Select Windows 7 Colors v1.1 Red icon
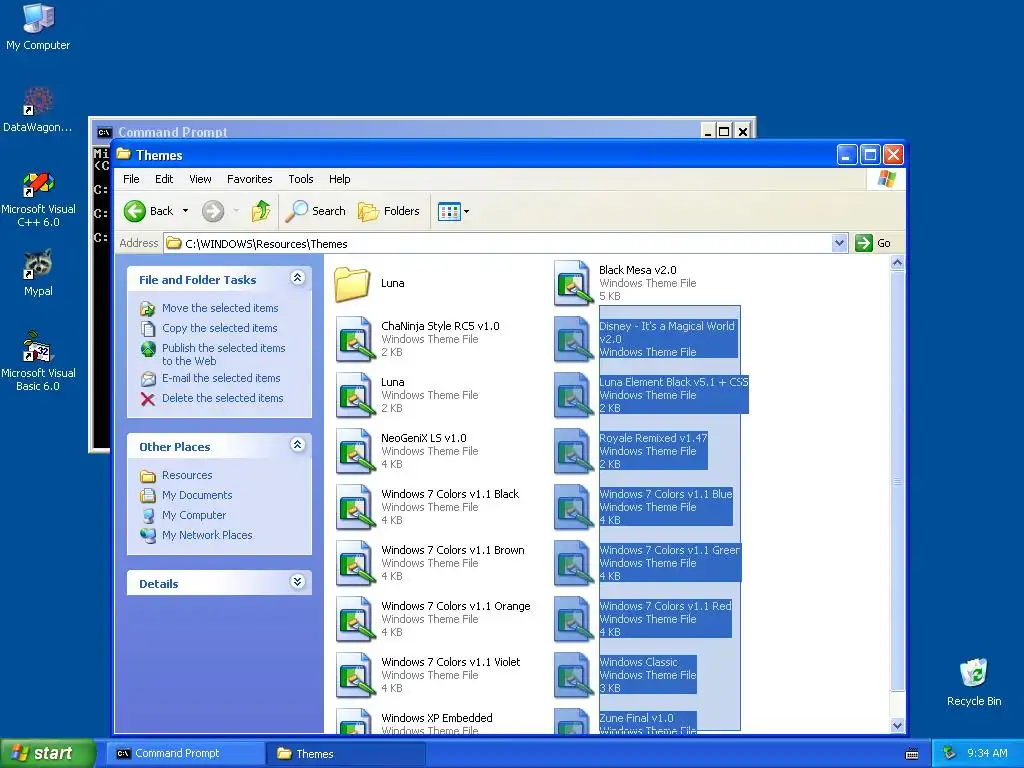Viewport: 1024px width, 768px height. [x=573, y=619]
